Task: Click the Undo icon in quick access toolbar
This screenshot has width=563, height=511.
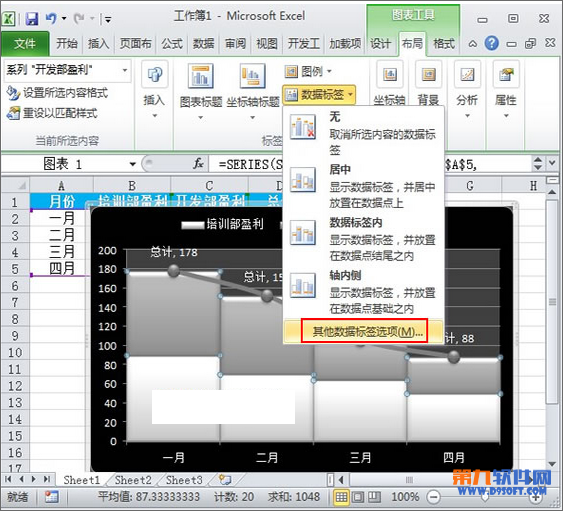Action: [x=51, y=18]
